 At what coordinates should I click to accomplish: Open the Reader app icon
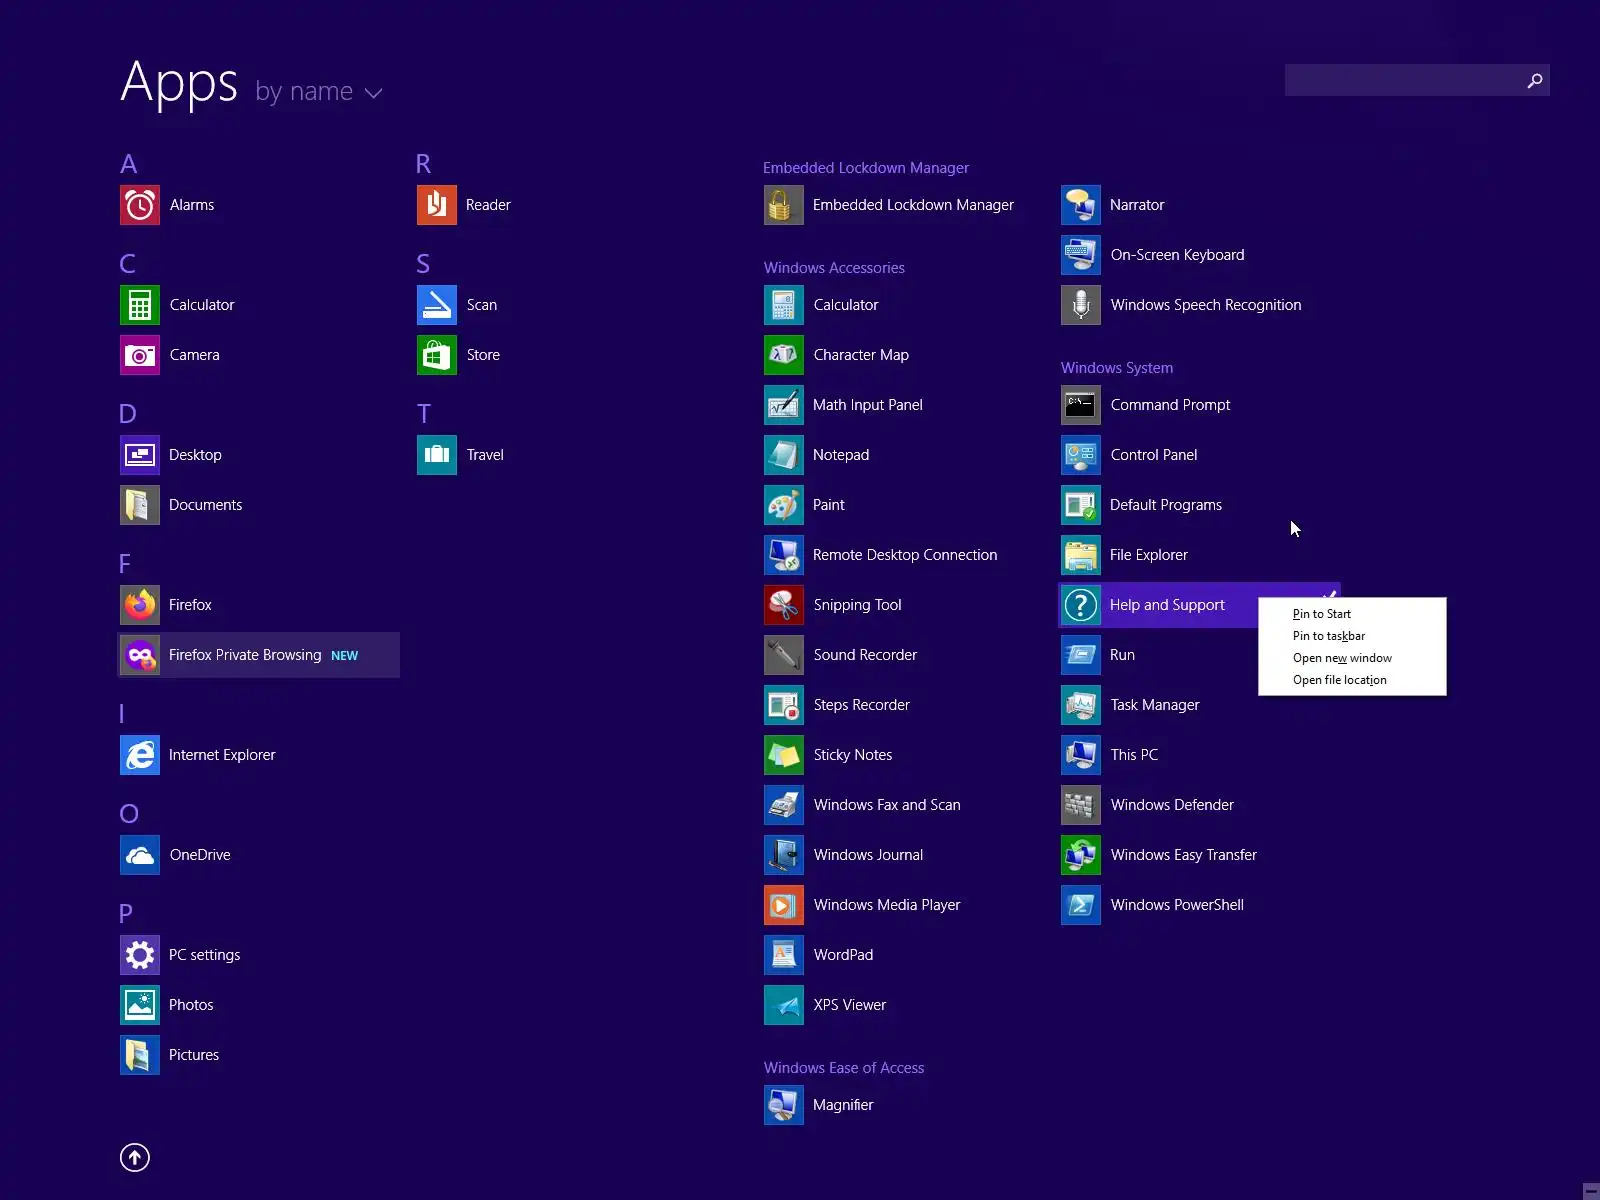[437, 205]
